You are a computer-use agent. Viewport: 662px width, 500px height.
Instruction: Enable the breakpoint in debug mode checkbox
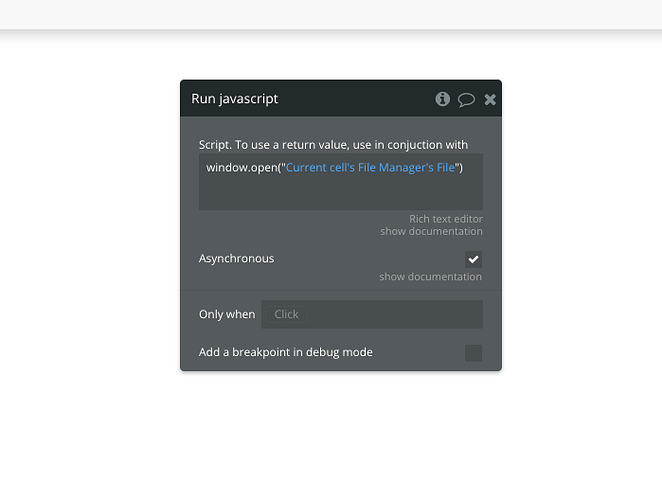(x=474, y=352)
